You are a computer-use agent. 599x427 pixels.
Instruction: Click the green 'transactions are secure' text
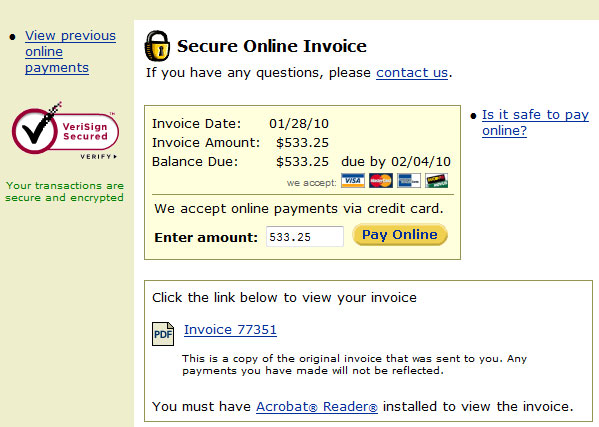coord(64,191)
